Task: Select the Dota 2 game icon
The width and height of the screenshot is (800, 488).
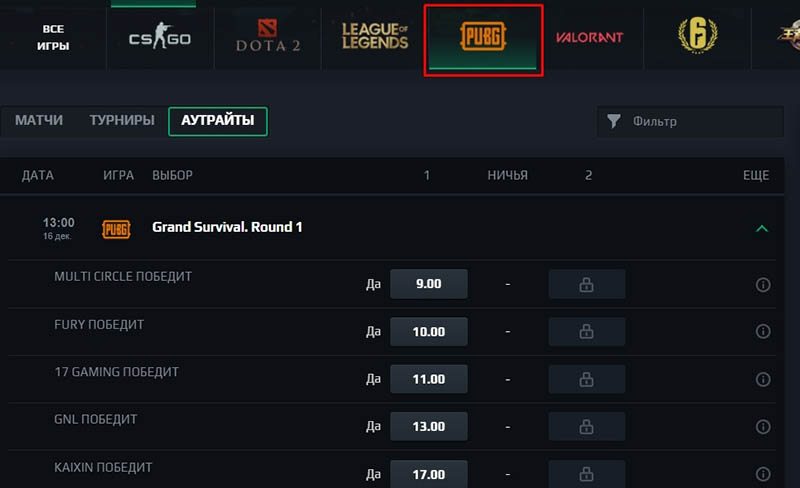Action: click(x=268, y=36)
